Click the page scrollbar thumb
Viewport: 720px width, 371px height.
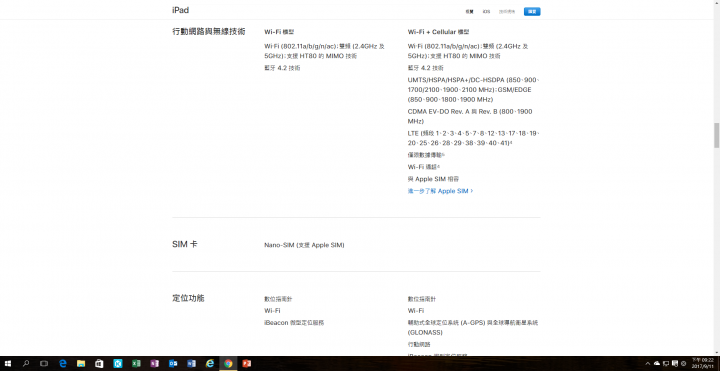coord(716,135)
